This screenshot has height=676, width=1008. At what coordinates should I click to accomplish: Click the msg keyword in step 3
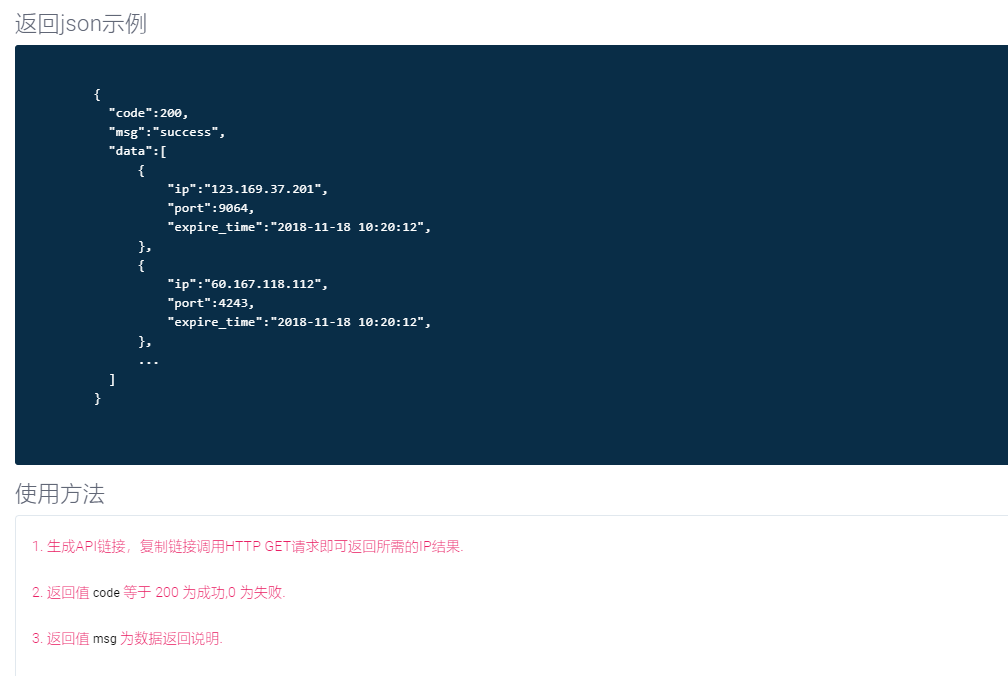(x=105, y=639)
